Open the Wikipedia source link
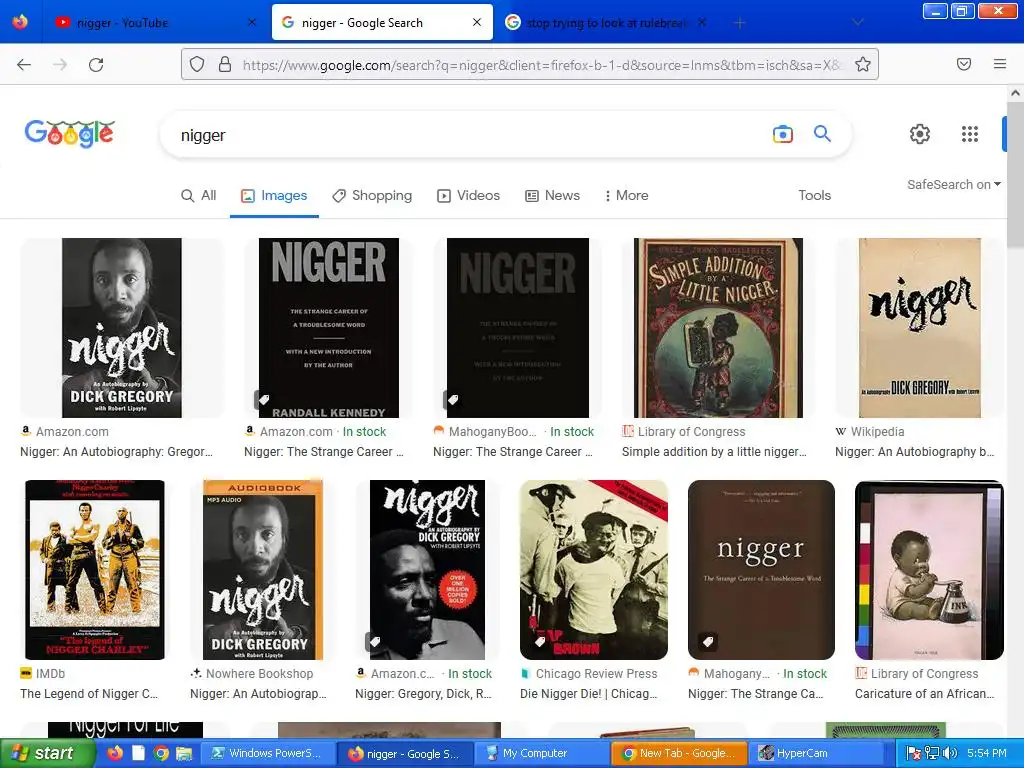Image resolution: width=1024 pixels, height=768 pixels. [870, 432]
